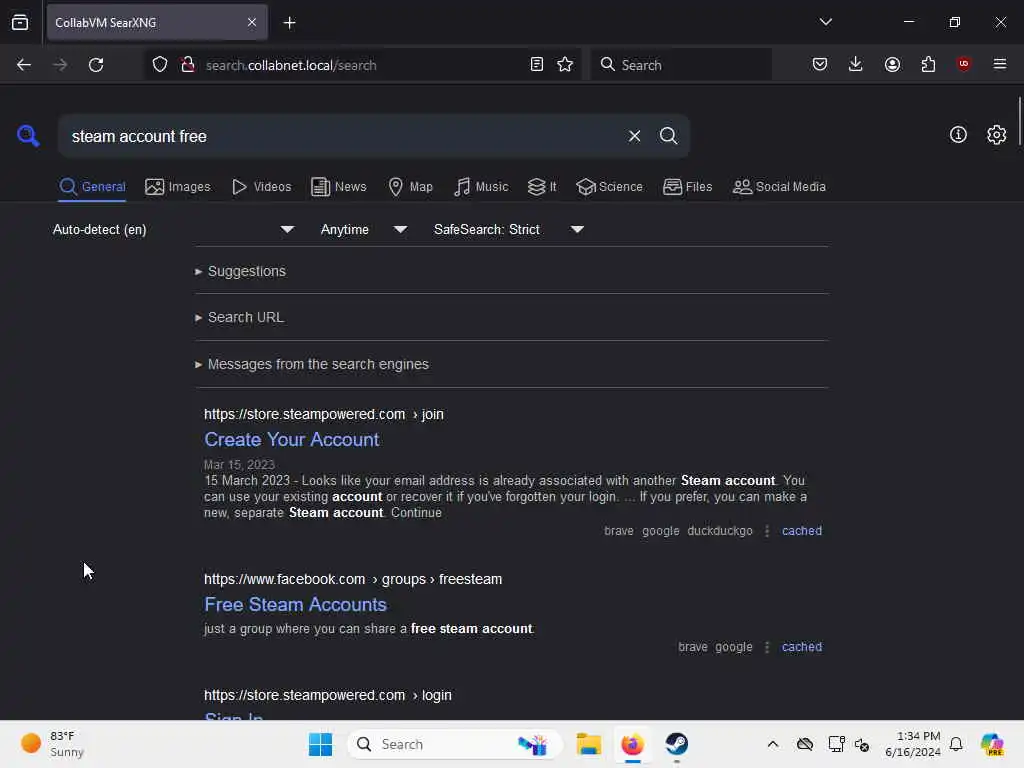
Task: Open Firefox hamburger application menu
Action: pos(999,64)
